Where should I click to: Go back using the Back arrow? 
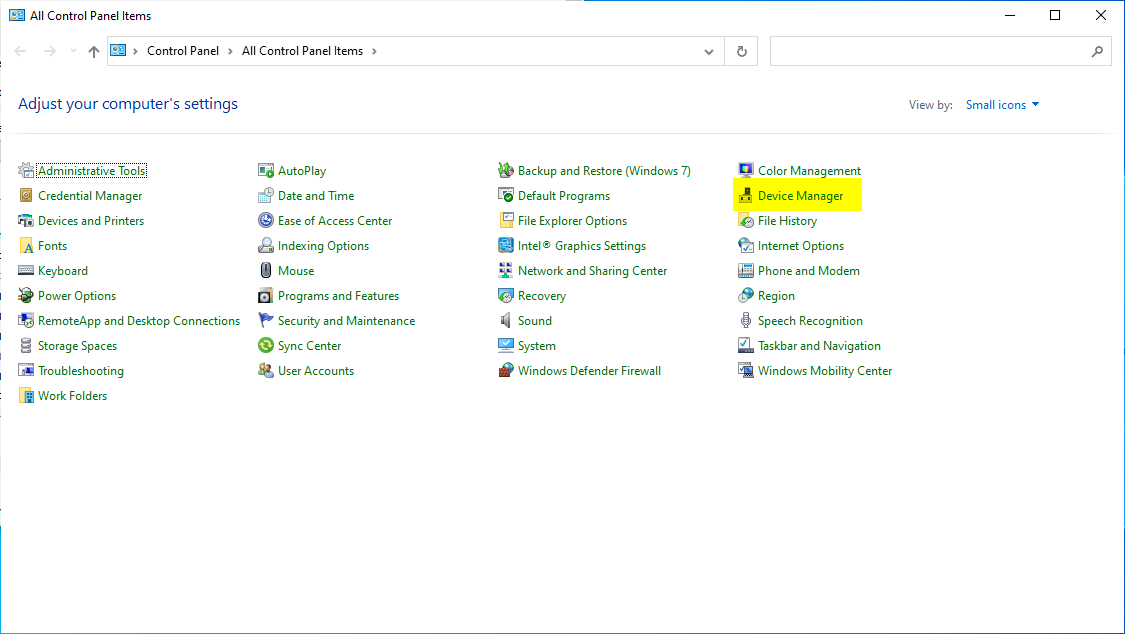(21, 51)
